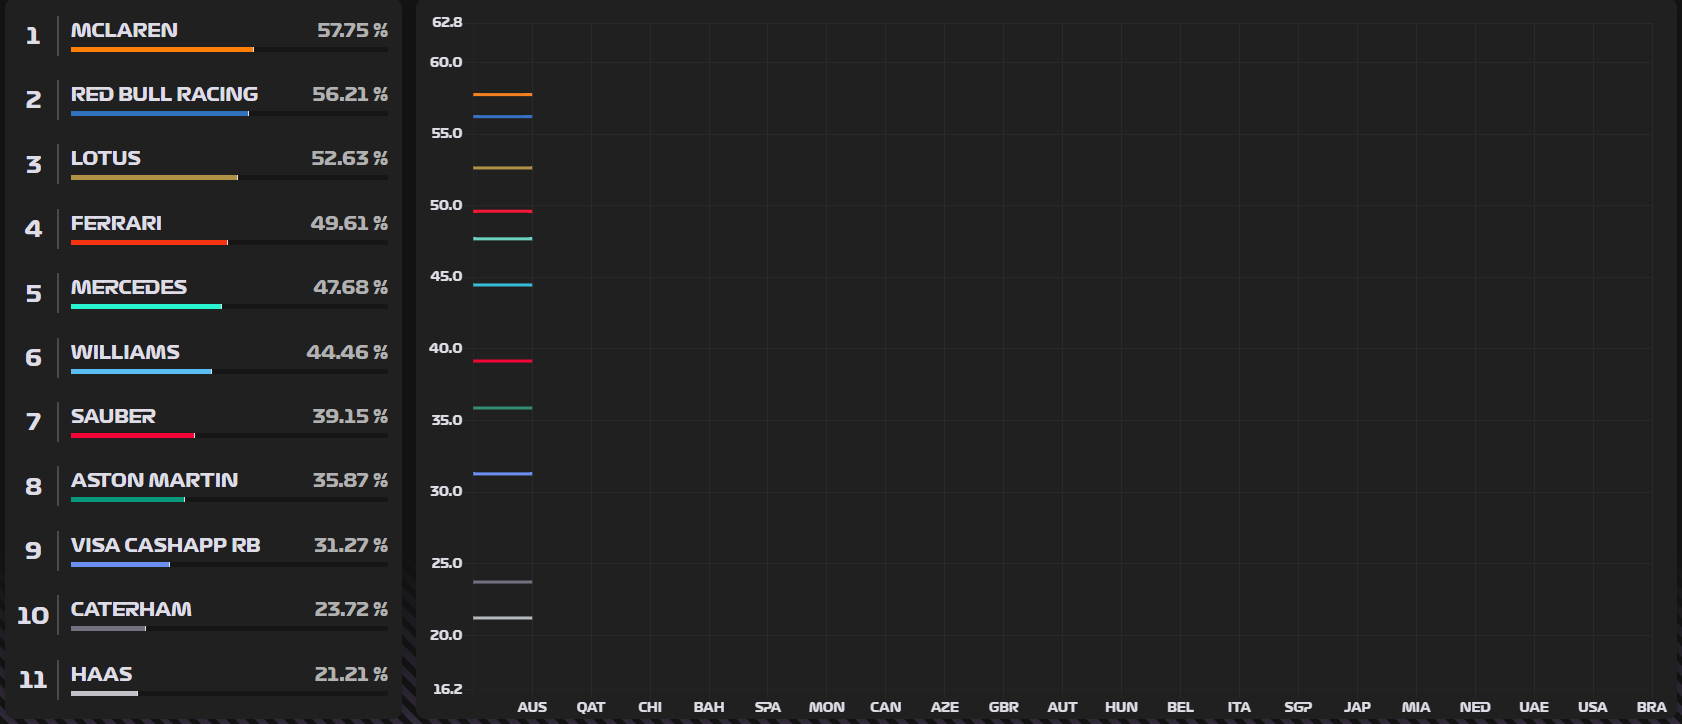Click the SGP race label on the axis
Viewport: 1682px width, 724px height.
(1298, 707)
